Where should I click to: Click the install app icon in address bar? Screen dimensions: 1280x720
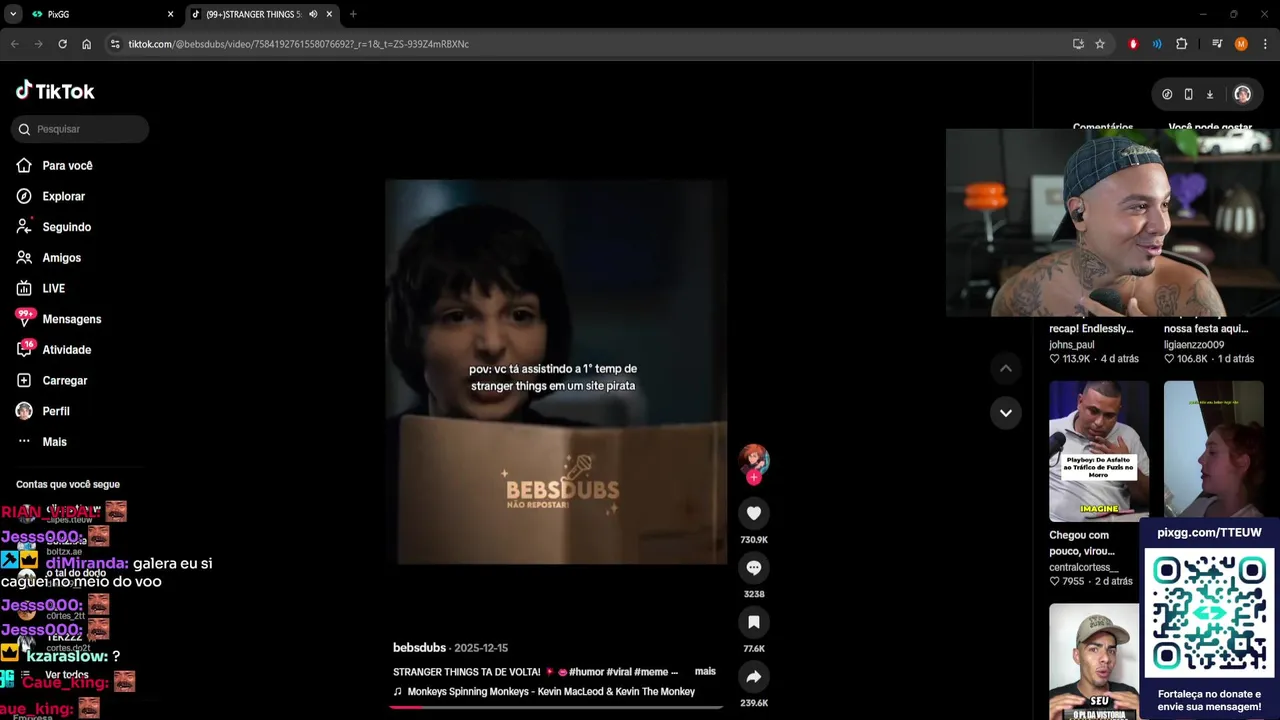point(1078,44)
